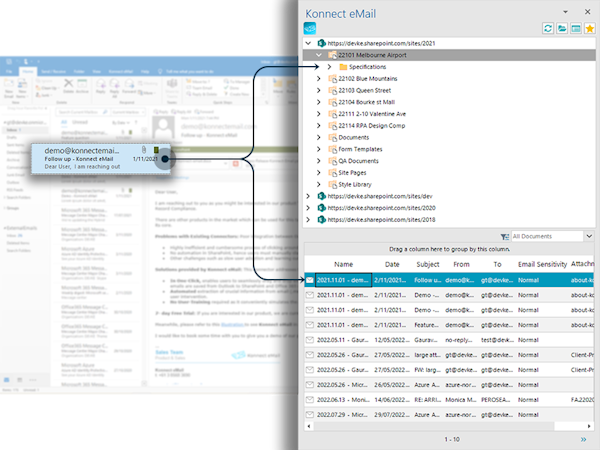This screenshot has height=450, width=600.
Task: Select https://devke.sharepoint.com/sites/2020 tree node
Action: point(382,208)
